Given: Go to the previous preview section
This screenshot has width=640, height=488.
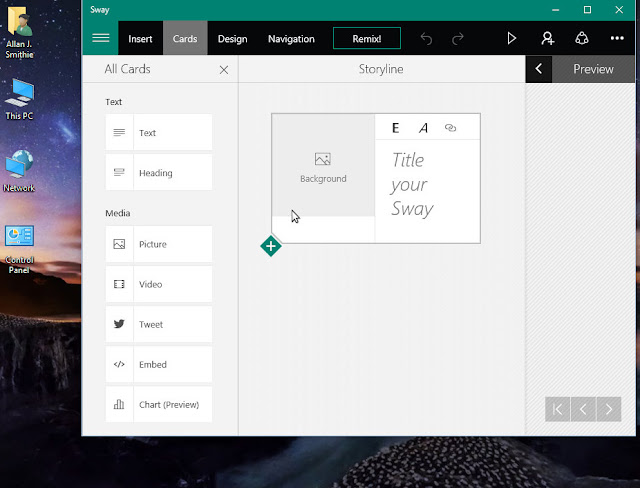Looking at the screenshot, I should pos(583,409).
